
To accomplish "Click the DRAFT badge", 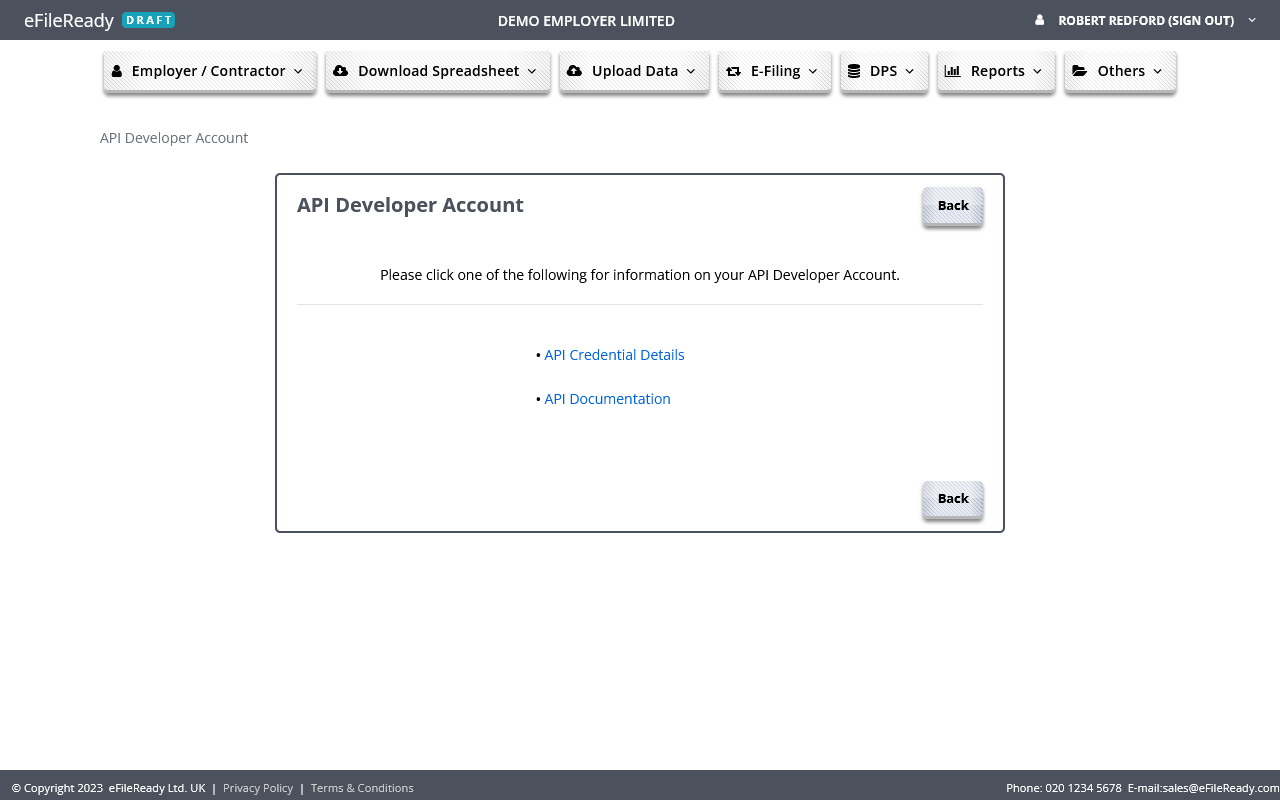I will click(x=149, y=20).
